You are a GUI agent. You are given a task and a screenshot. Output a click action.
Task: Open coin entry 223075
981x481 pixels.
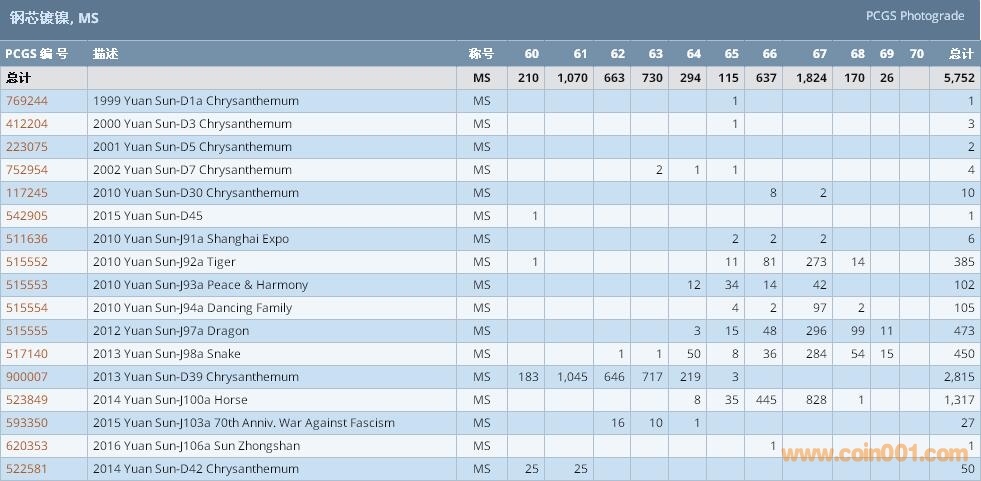click(x=27, y=147)
